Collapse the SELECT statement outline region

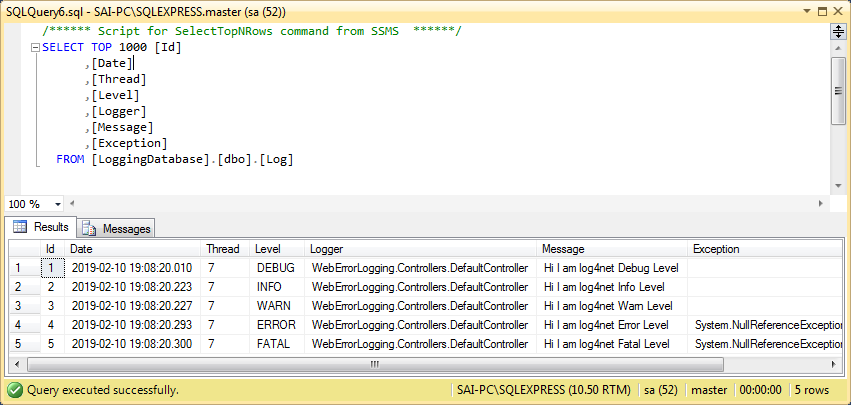(x=35, y=47)
